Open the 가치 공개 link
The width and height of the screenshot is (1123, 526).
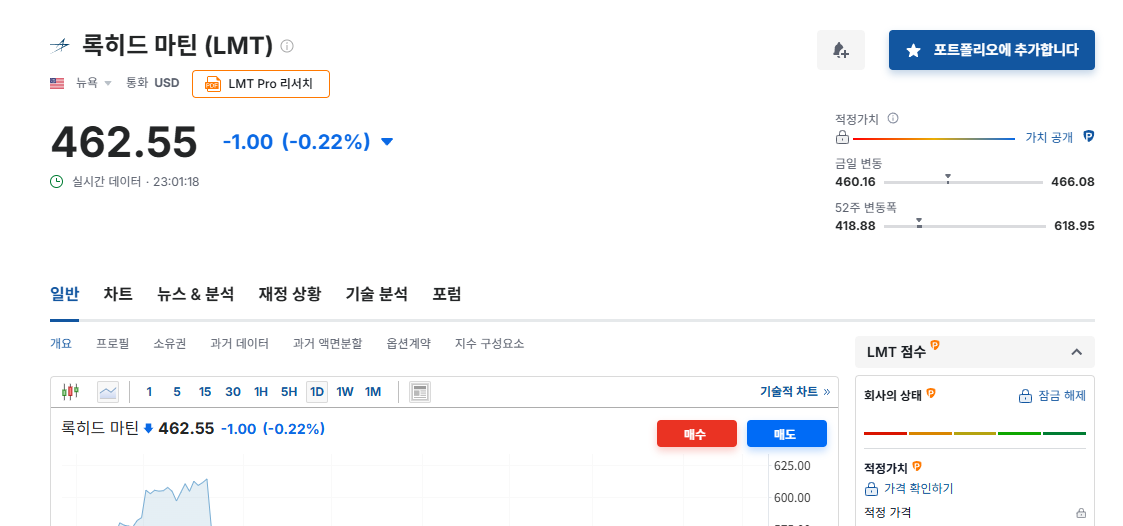coord(1049,138)
